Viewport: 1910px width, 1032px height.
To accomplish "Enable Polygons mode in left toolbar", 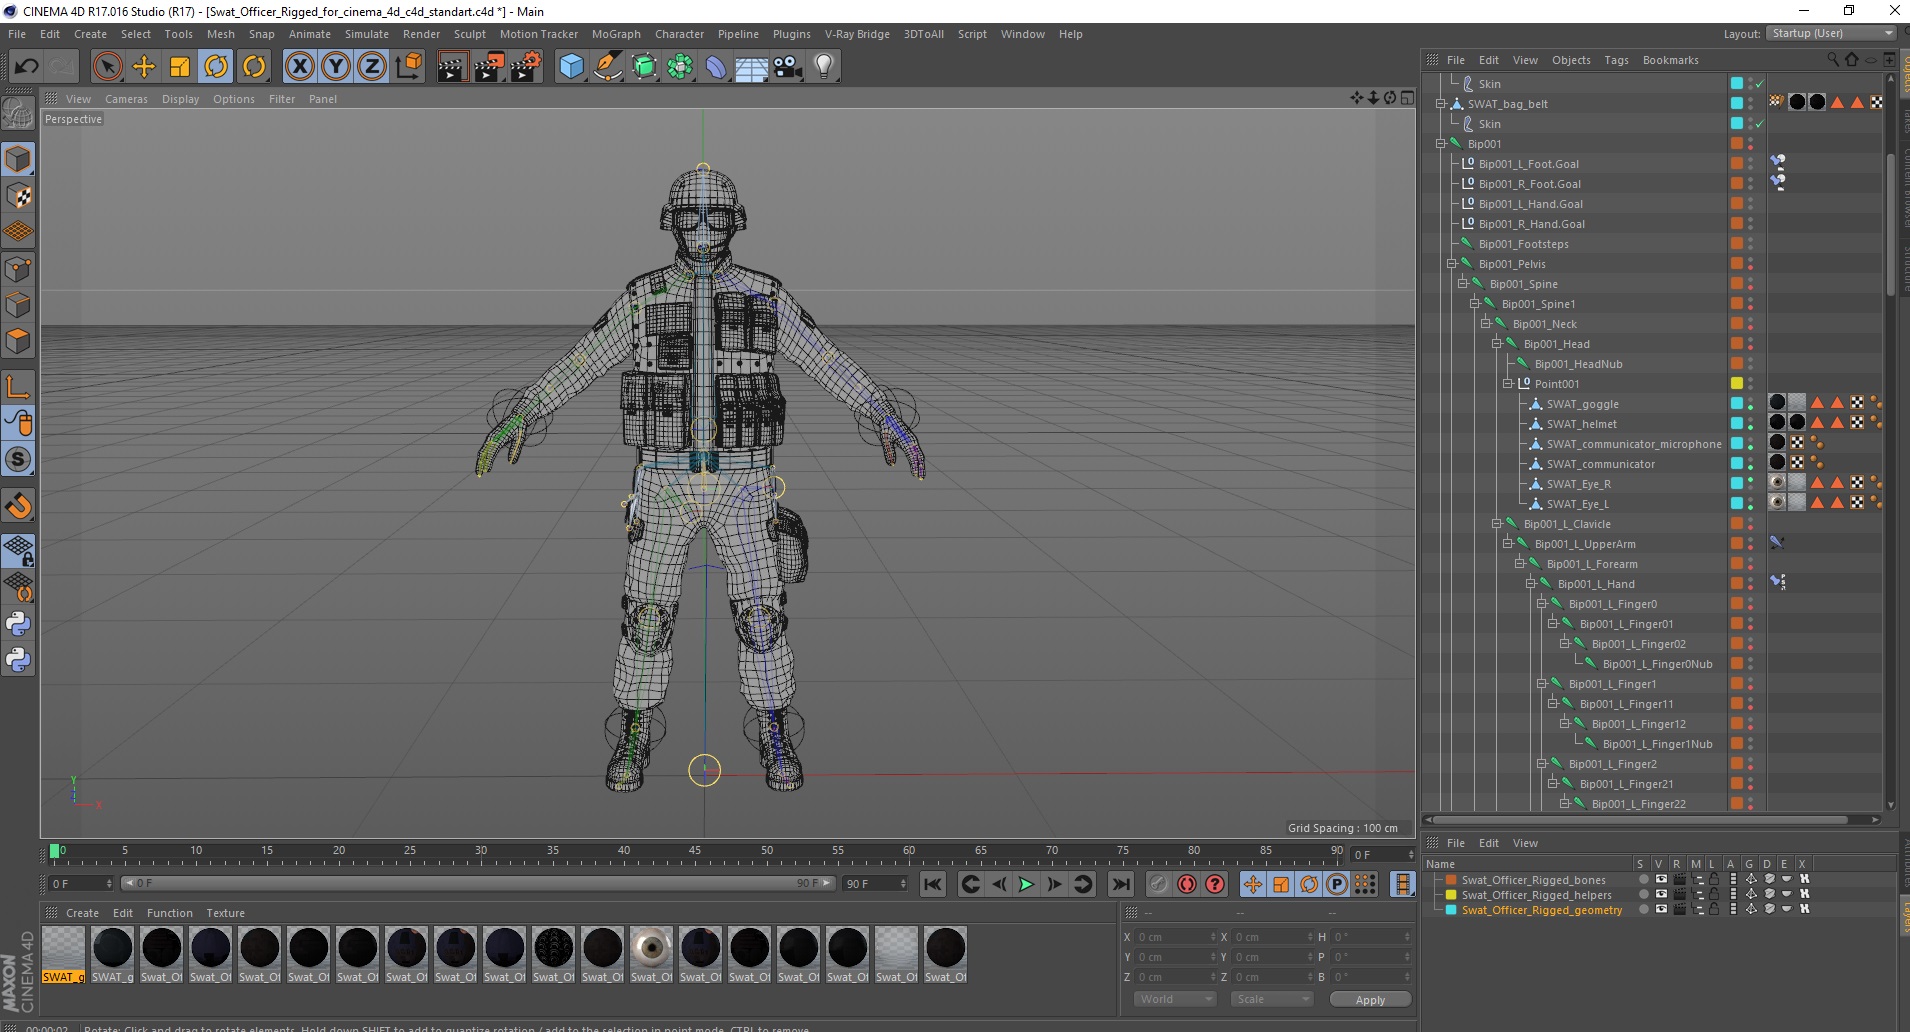I will (x=18, y=341).
